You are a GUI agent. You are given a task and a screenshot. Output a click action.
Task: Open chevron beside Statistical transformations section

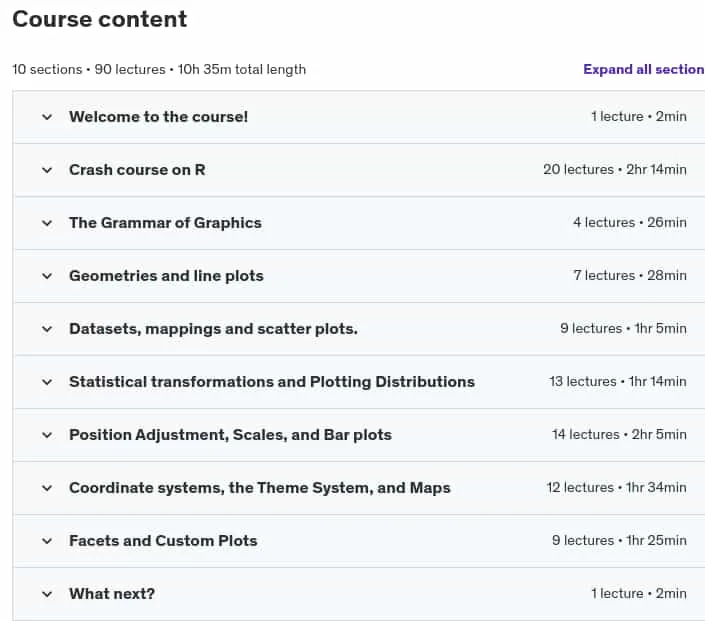point(47,382)
